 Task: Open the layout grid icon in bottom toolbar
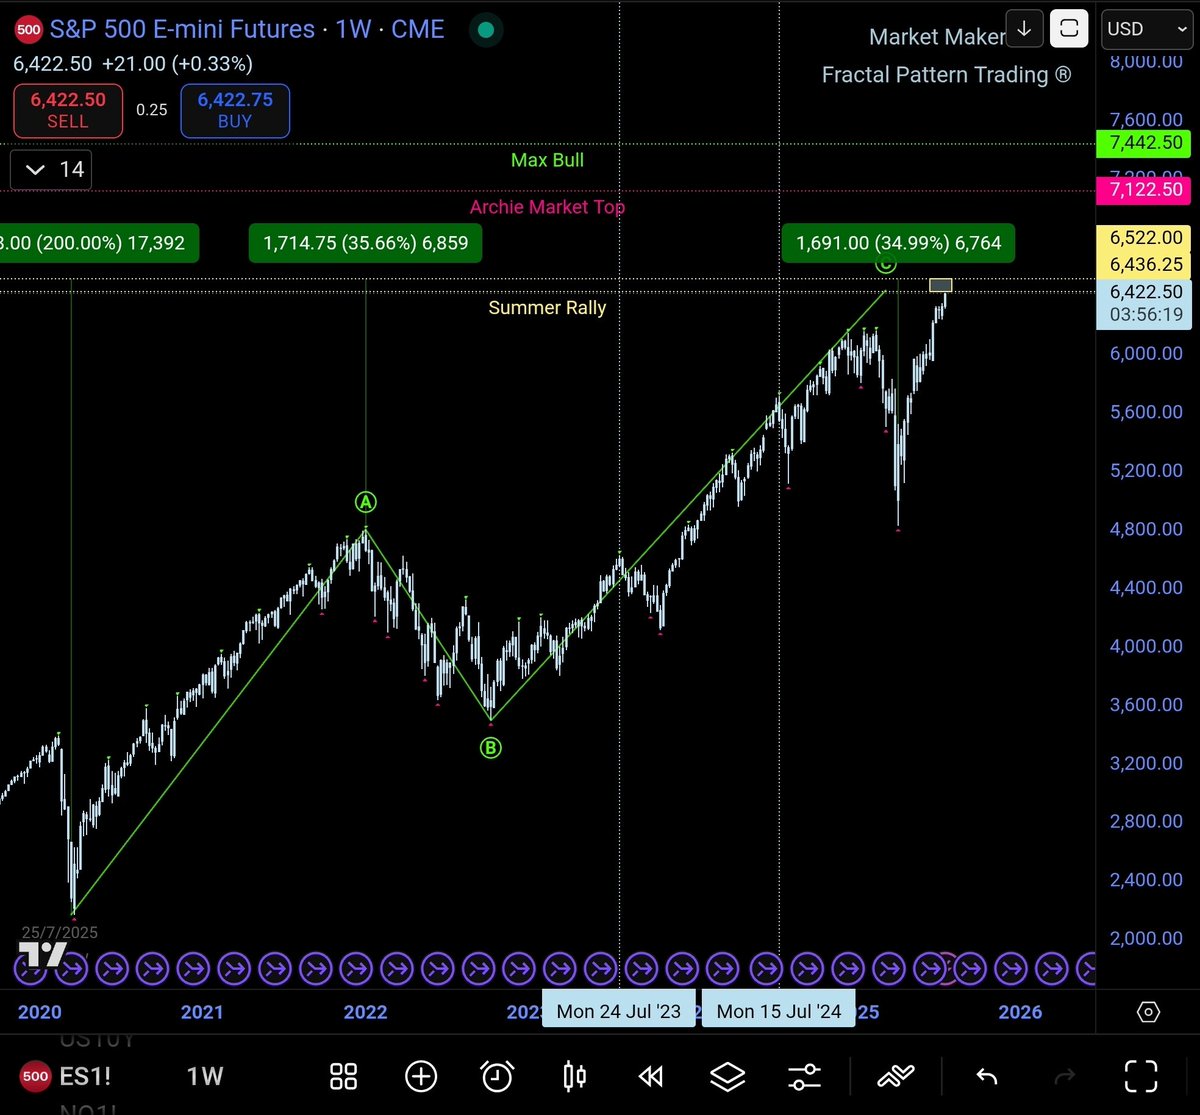click(x=343, y=1076)
